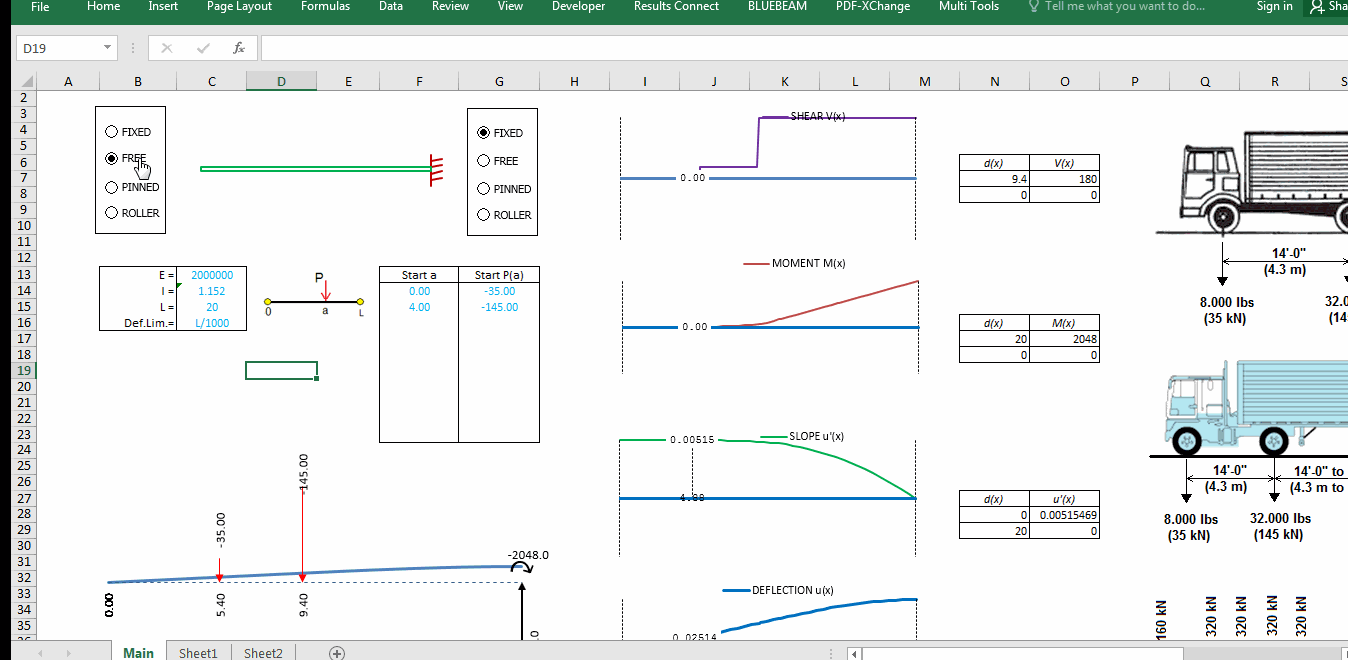
Task: Click the V(x) value 180 cell
Action: 1064,179
